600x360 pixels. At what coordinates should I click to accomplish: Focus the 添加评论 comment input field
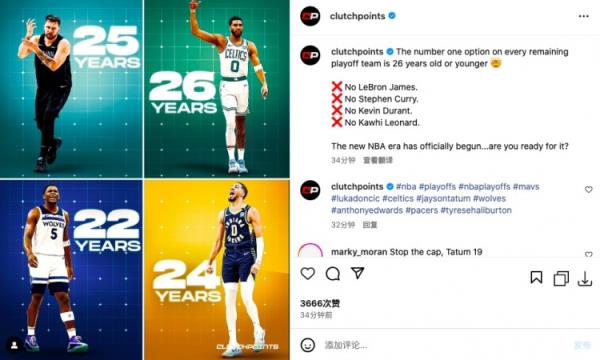(444, 345)
